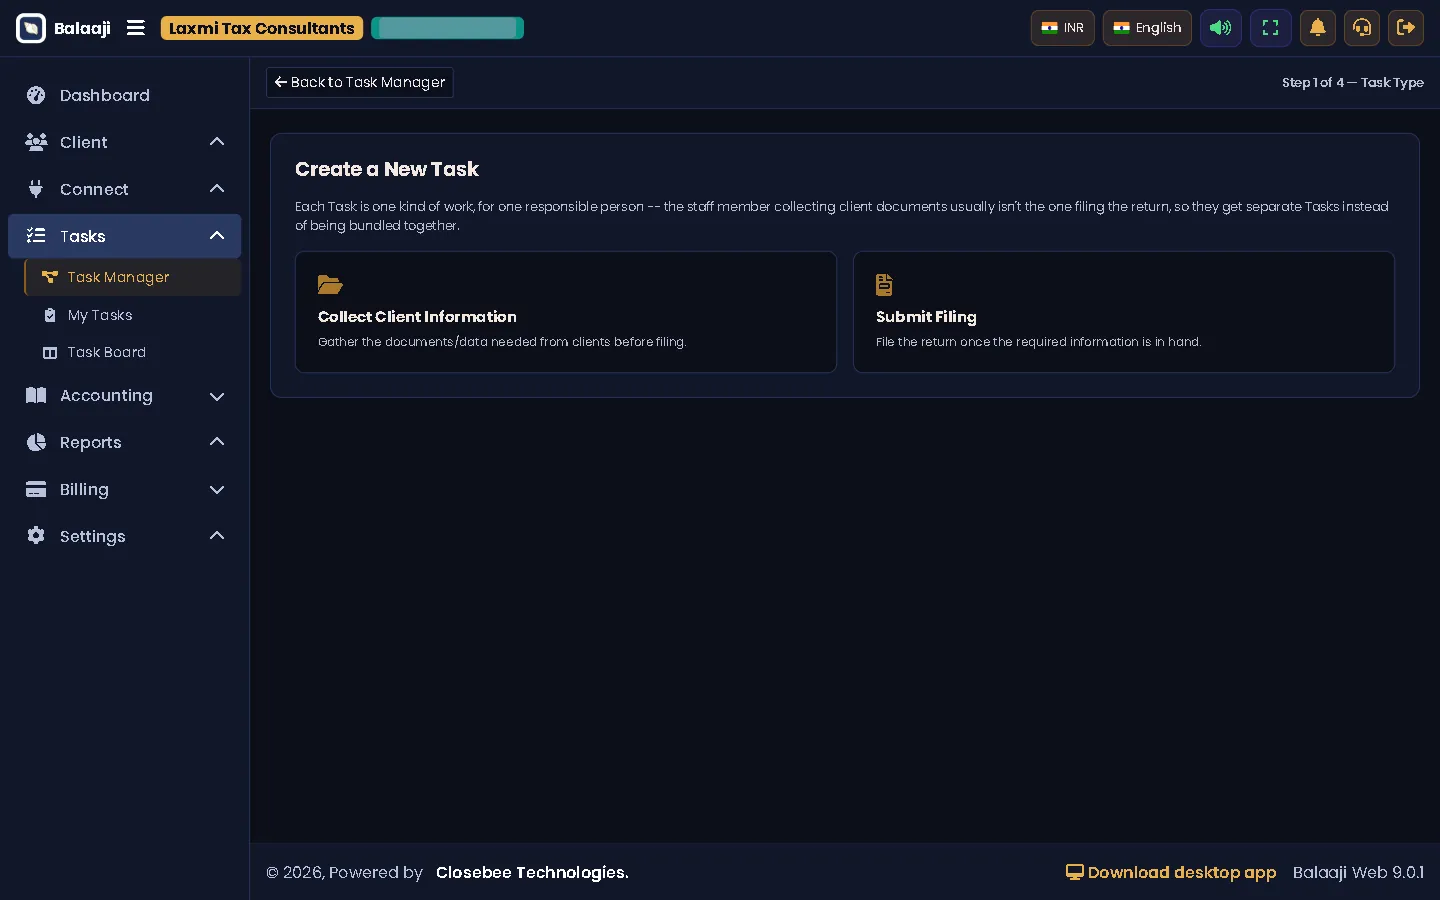The image size is (1440, 900).
Task: Click the Balaaji logo icon
Action: click(x=31, y=28)
